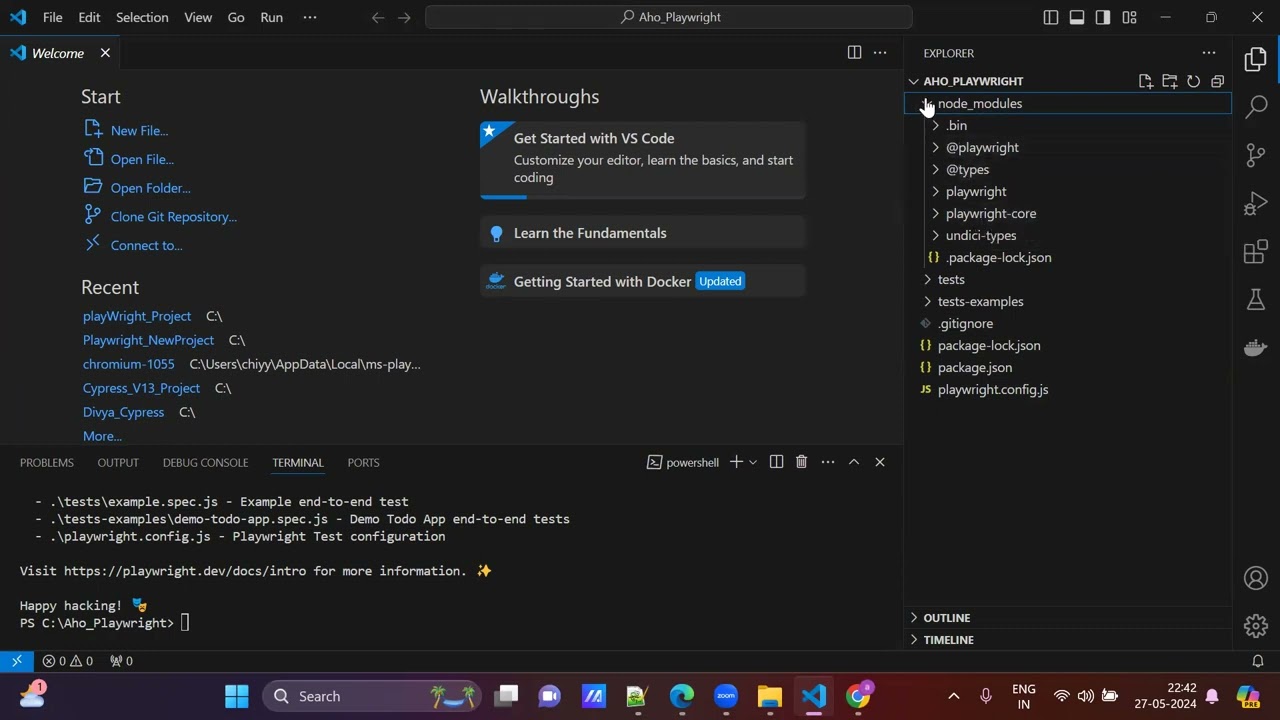Switch to the DEBUG CONSOLE tab

(x=205, y=462)
